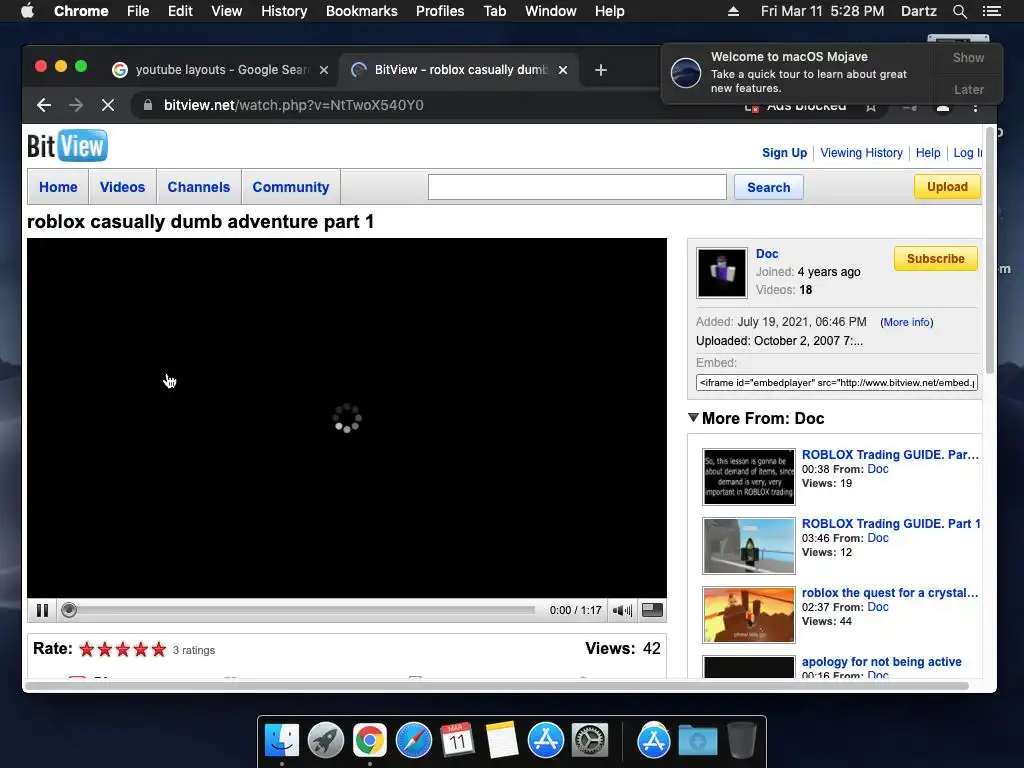Click the site padlock icon in address bar
This screenshot has width=1024, height=768.
coord(148,105)
